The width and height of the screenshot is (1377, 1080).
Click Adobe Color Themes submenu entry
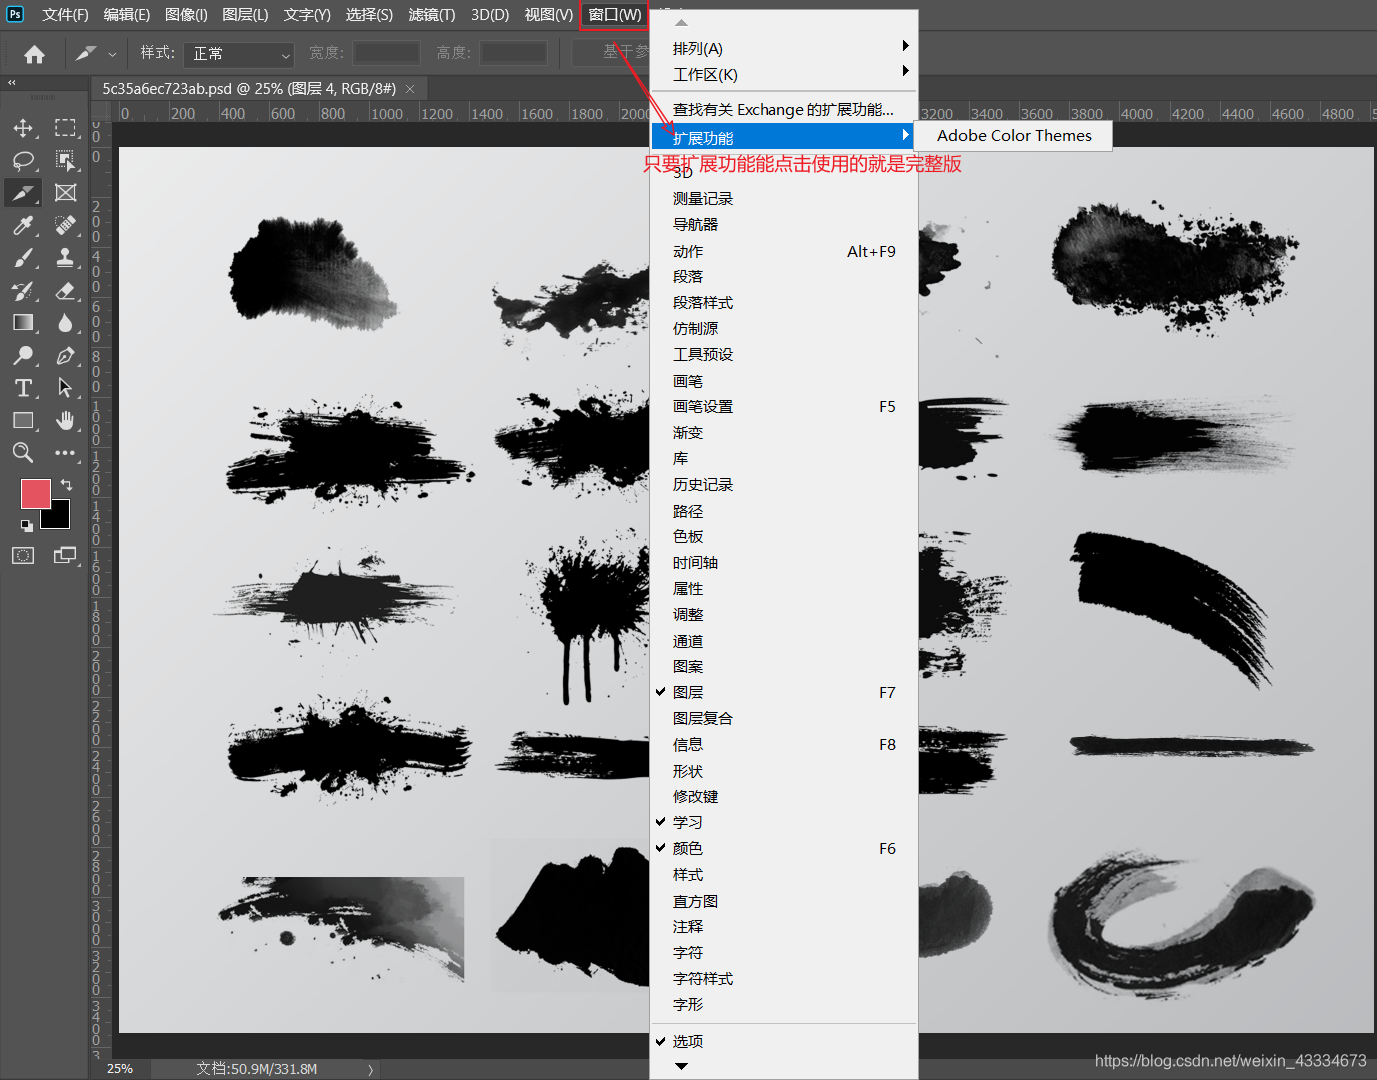pos(1013,136)
